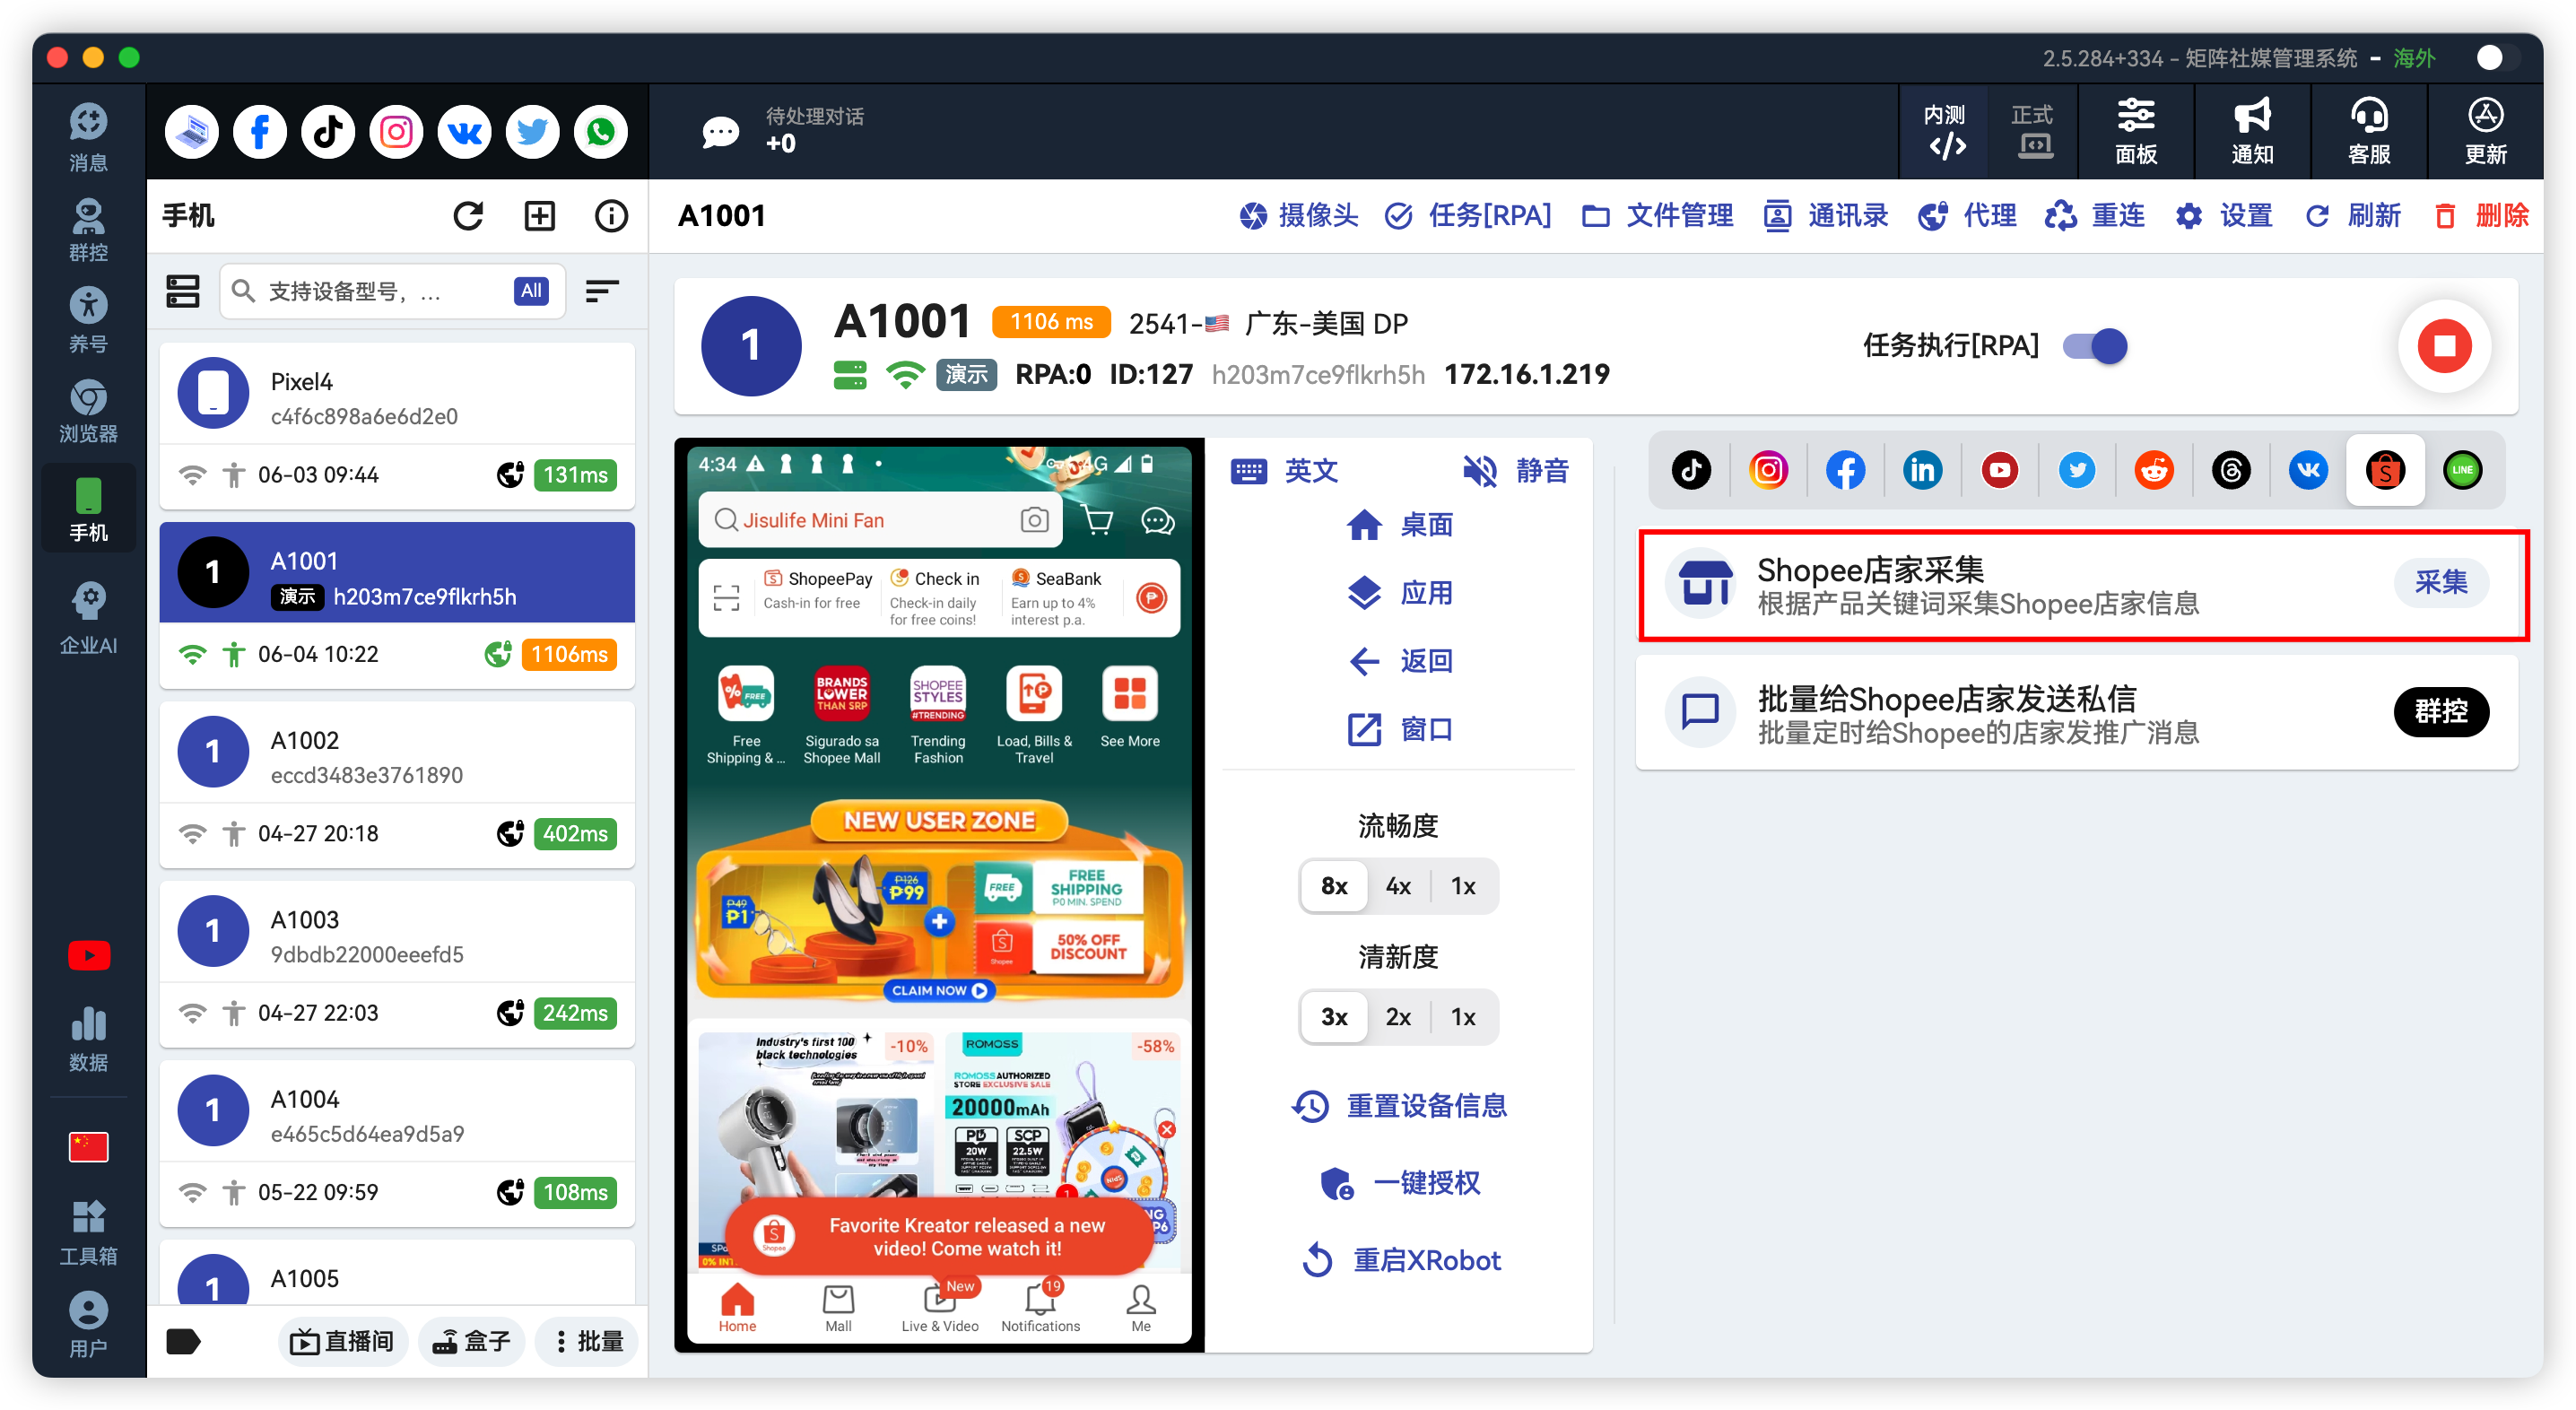2576x1410 pixels.
Task: Set 流畅度 smoothness to 1x
Action: coord(1463,886)
